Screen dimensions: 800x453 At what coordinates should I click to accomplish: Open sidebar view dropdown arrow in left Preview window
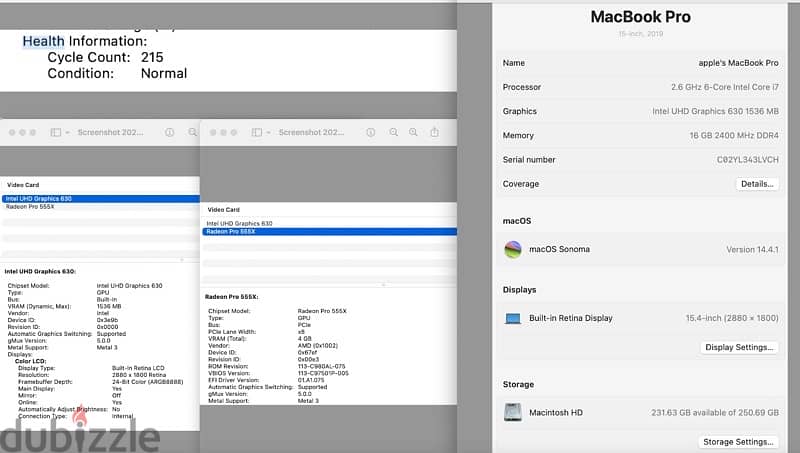(x=67, y=133)
